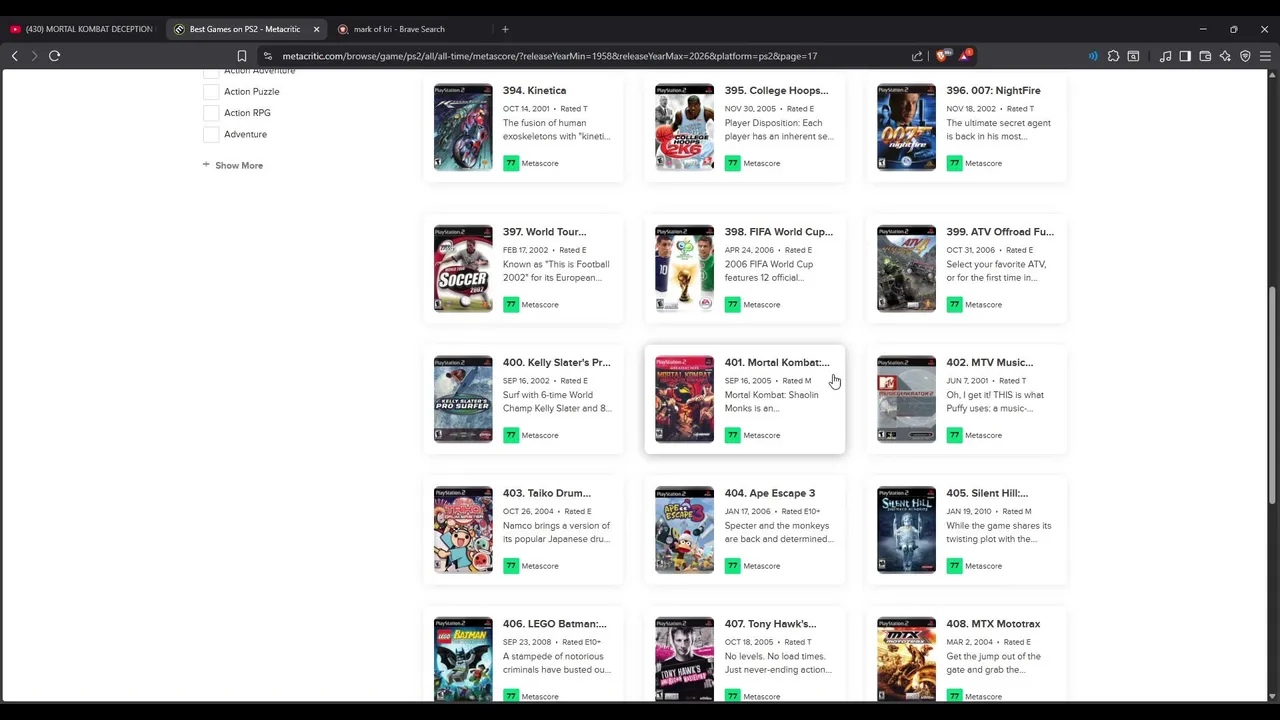Open the tab search toolbar icon
The width and height of the screenshot is (1280, 720).
tap(1133, 56)
